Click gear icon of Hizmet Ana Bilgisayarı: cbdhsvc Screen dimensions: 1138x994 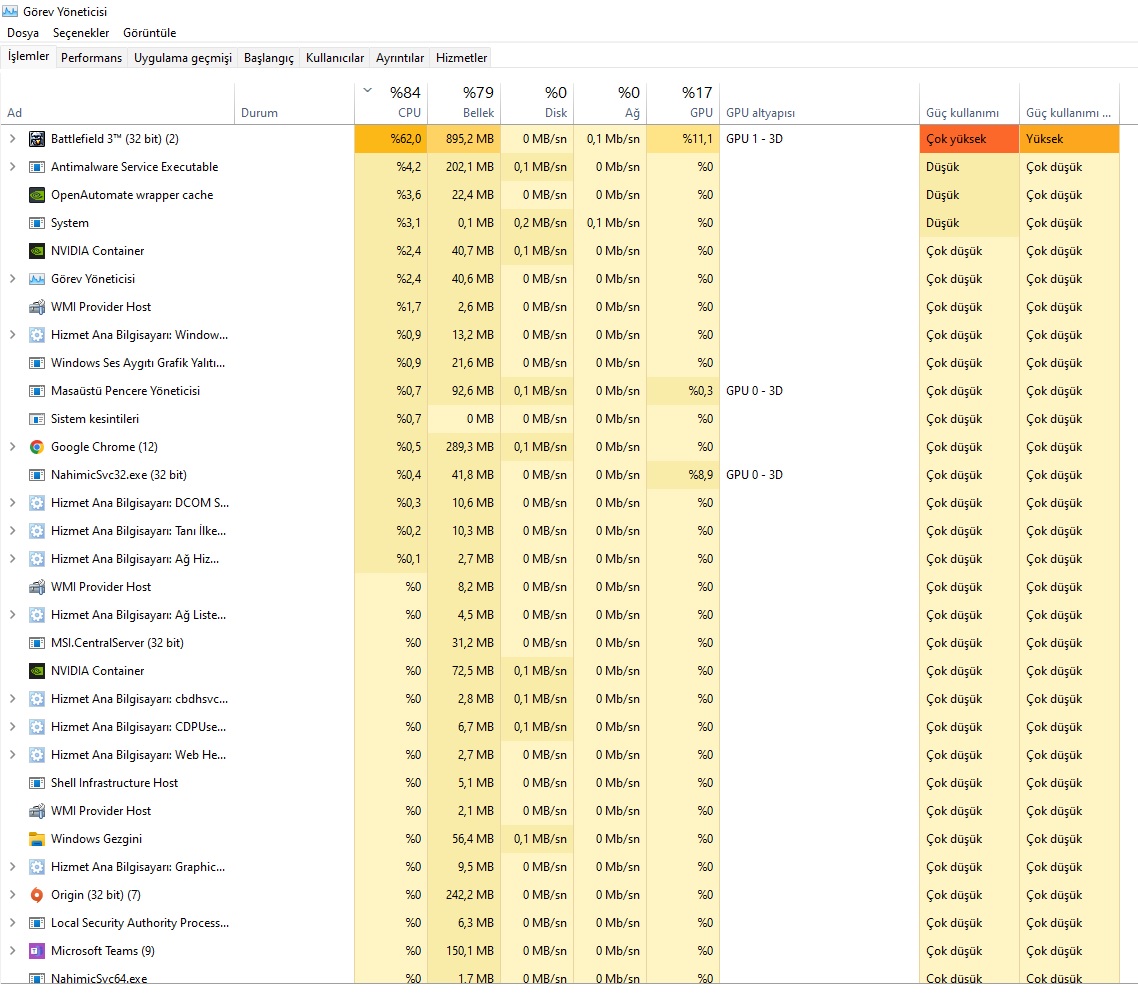(36, 699)
